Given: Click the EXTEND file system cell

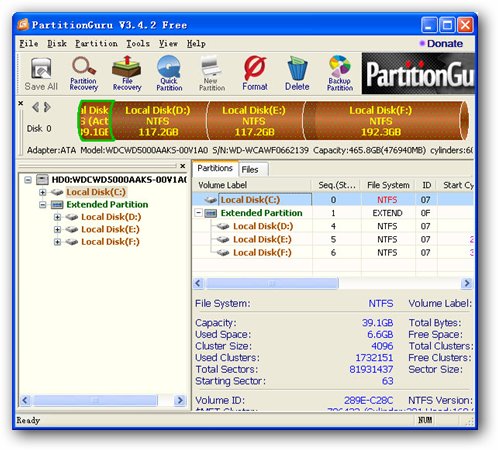Looking at the screenshot, I should point(387,213).
